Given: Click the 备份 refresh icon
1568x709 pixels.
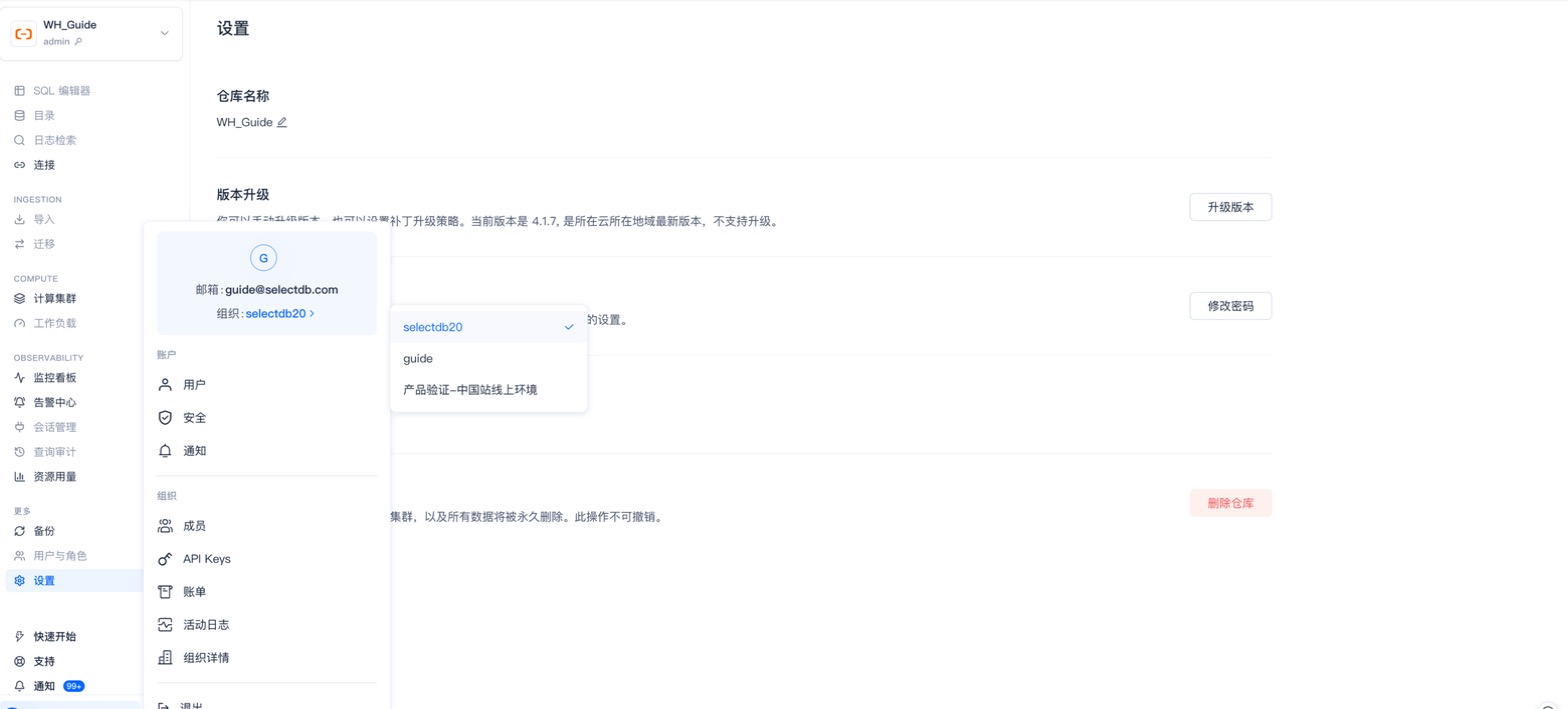Looking at the screenshot, I should (x=19, y=531).
